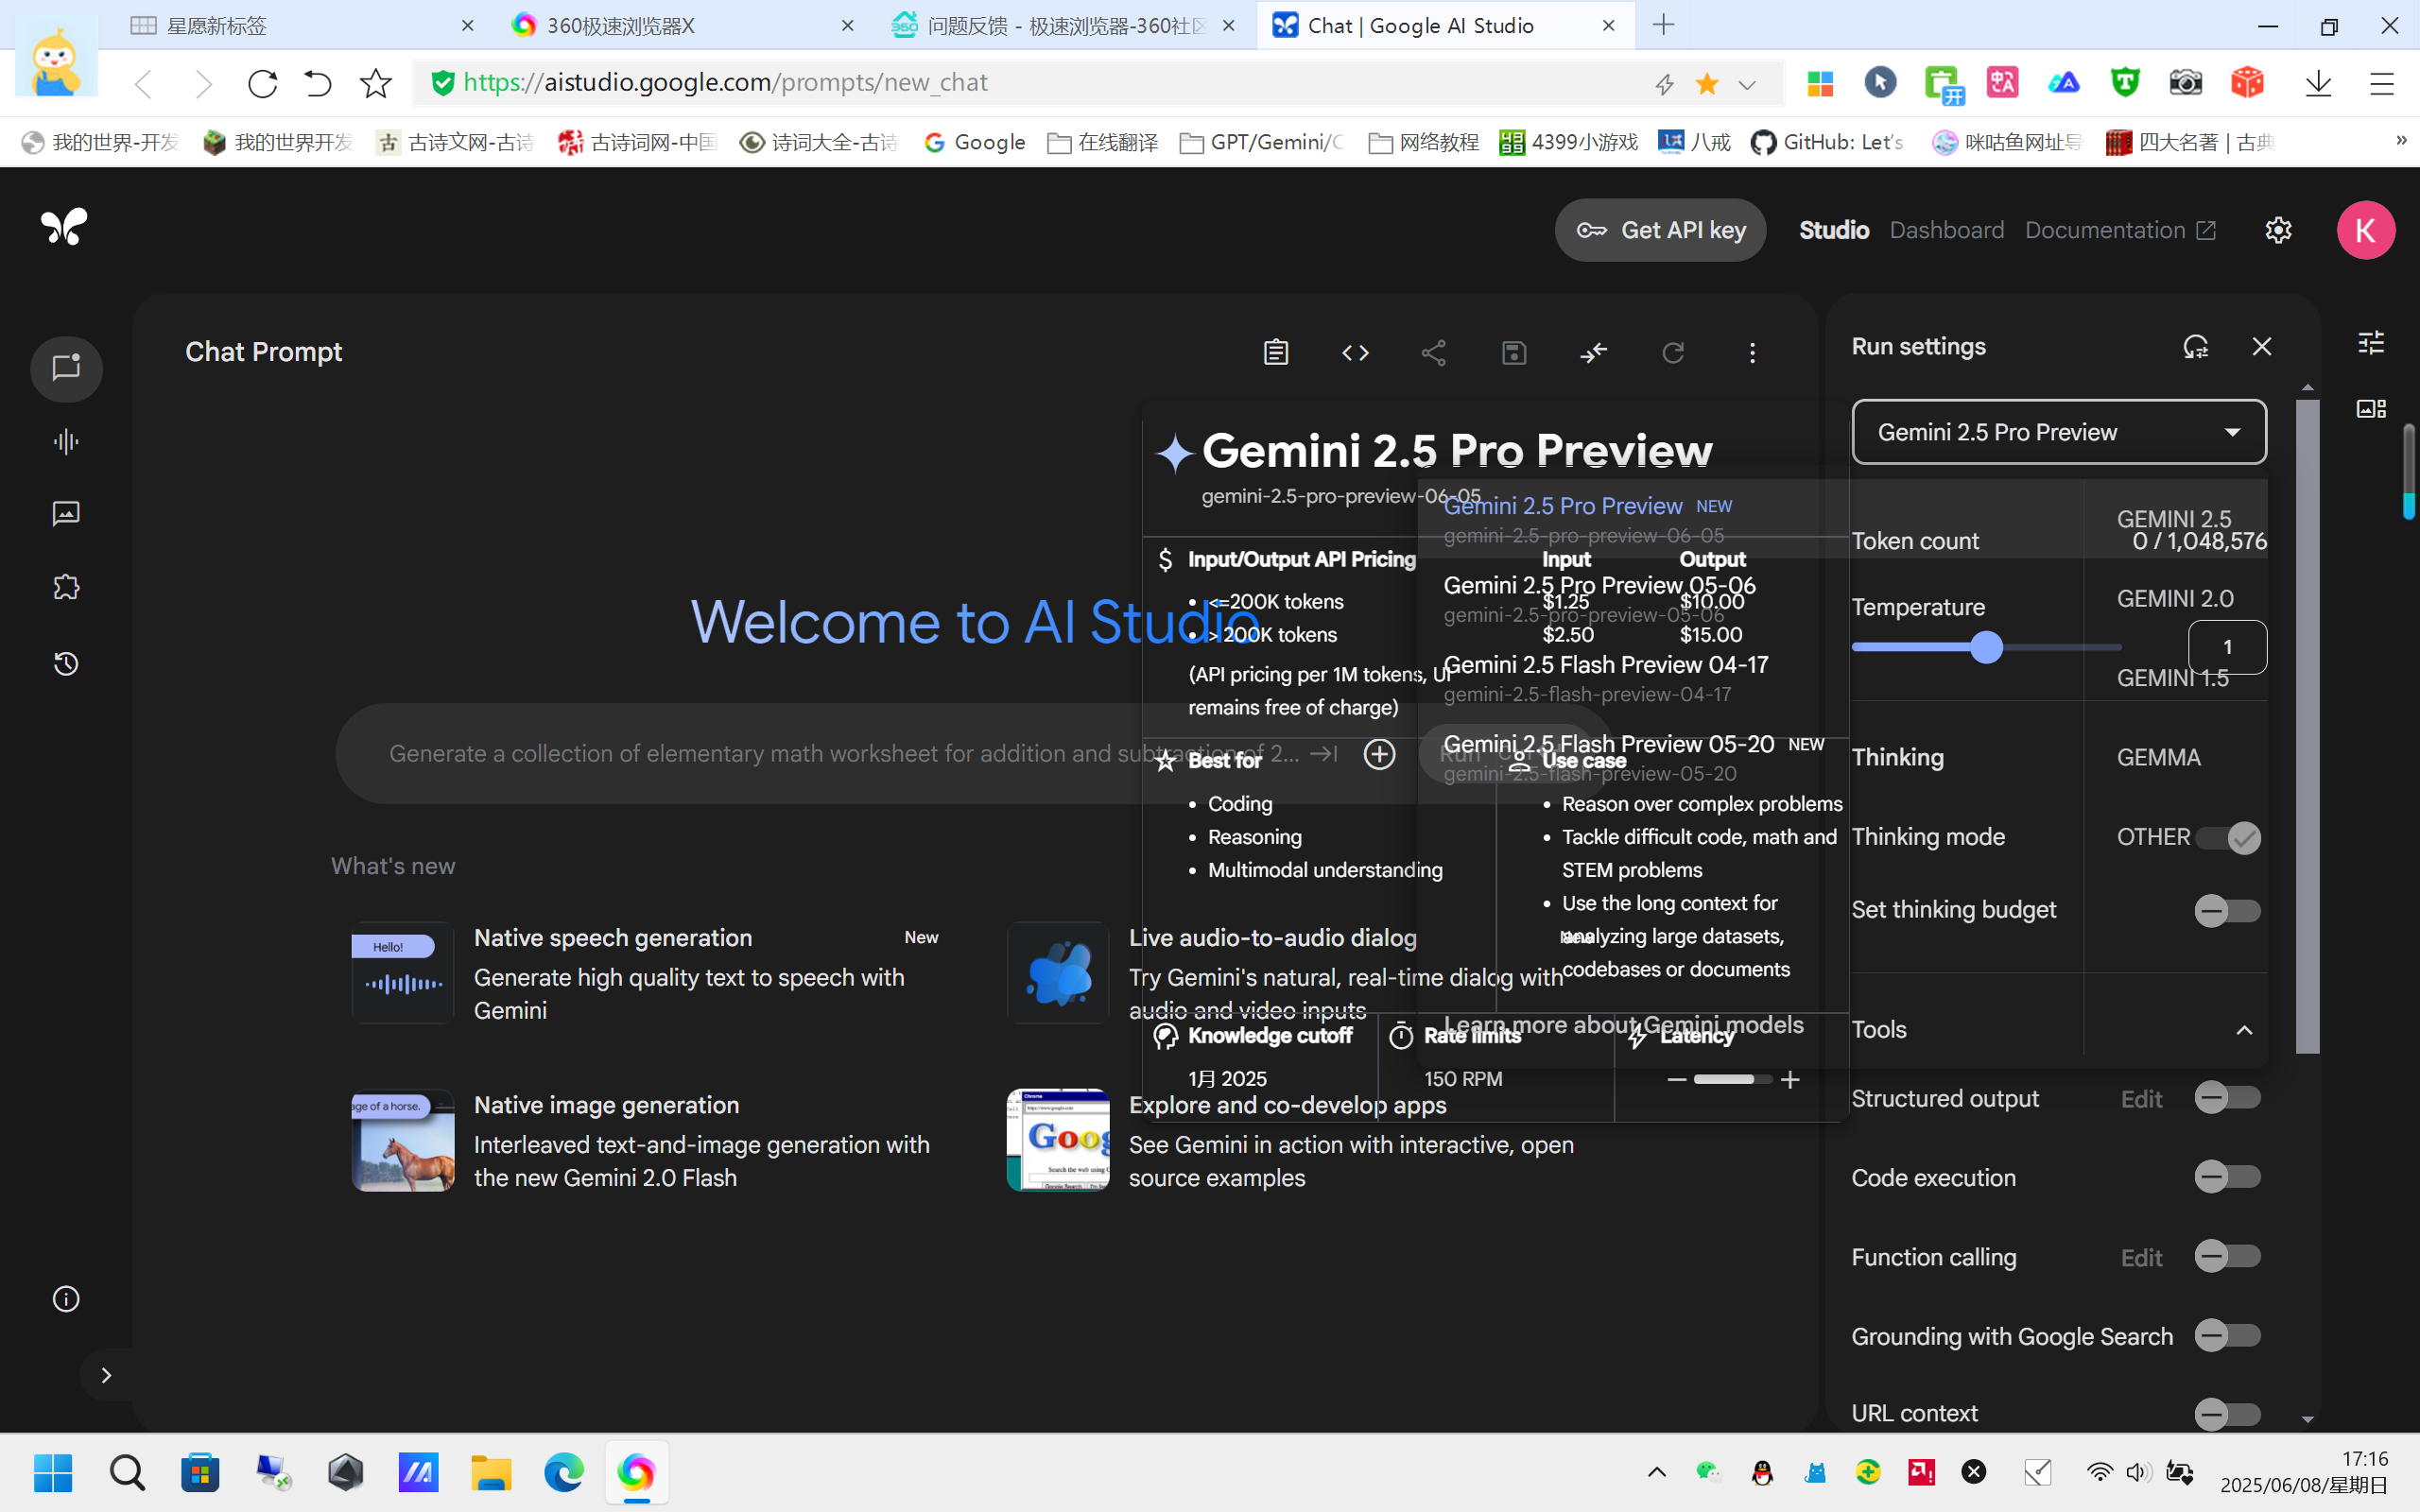Open the Chat prompt sidebar icon
Viewport: 2420px width, 1512px height.
pos(66,369)
